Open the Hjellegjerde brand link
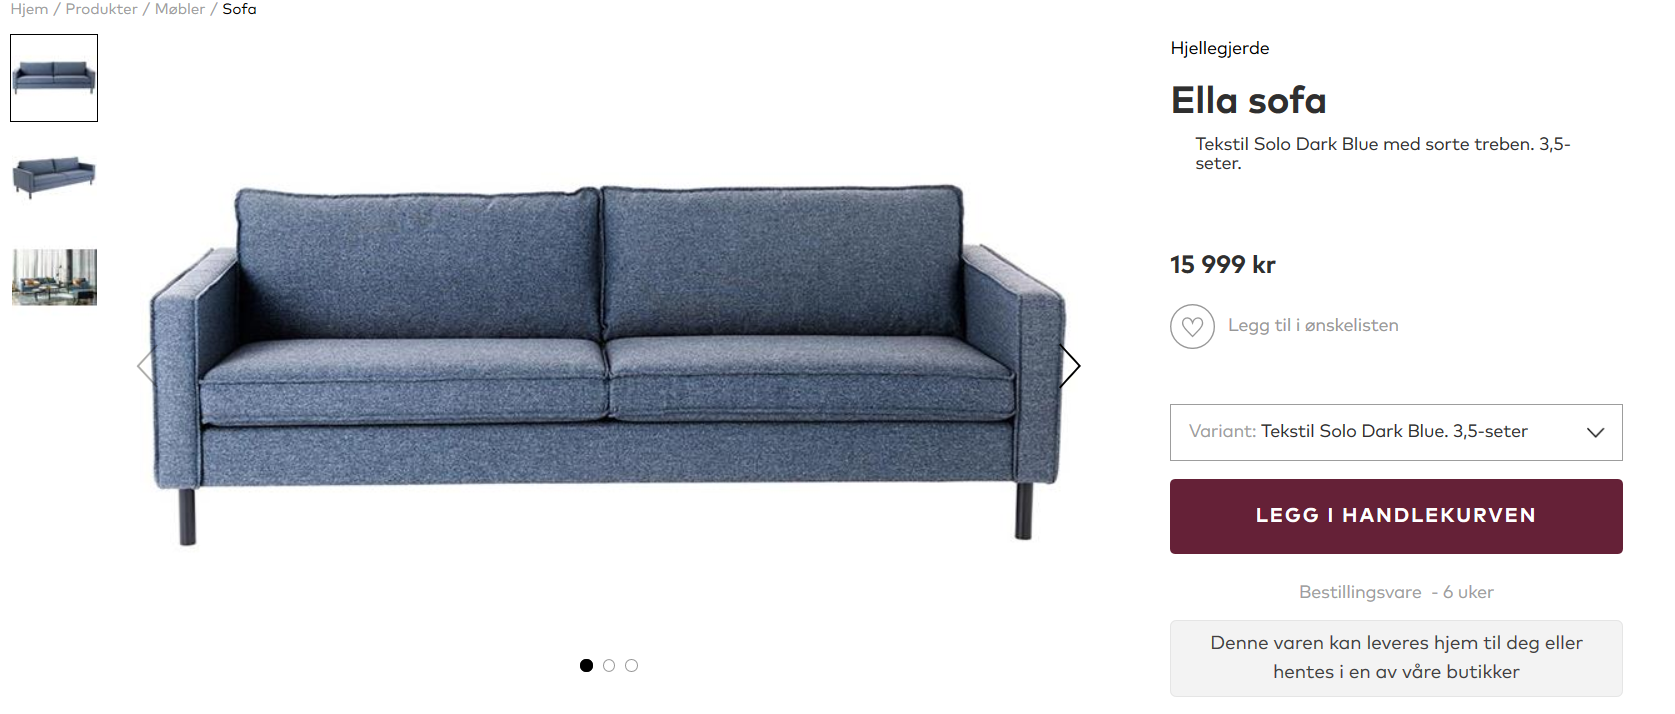1675x714 pixels. [x=1220, y=48]
